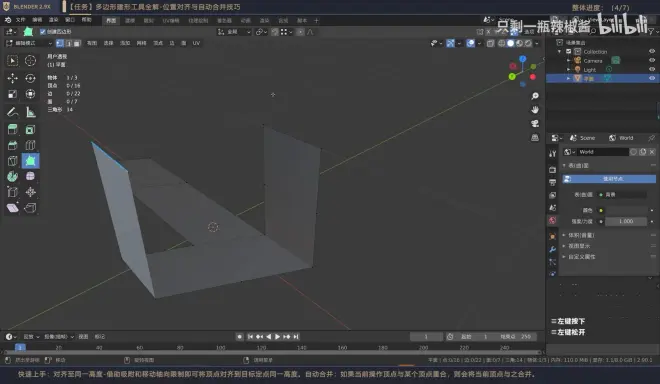Open the Edit Mode dropdown

coord(29,43)
